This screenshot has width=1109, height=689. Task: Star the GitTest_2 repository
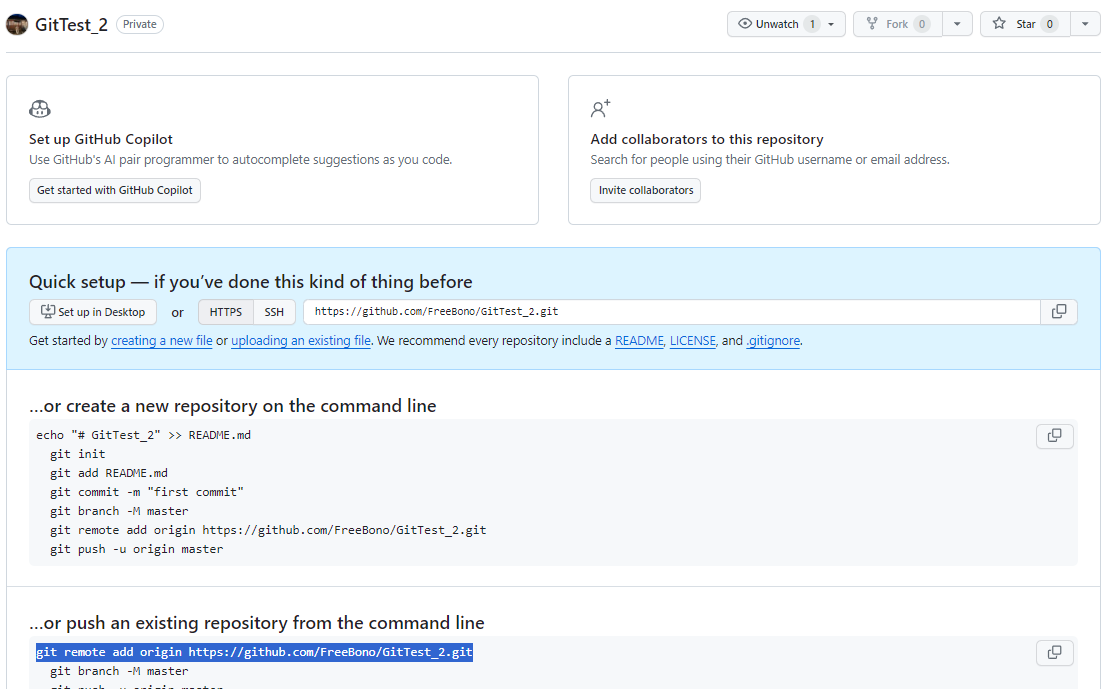coord(1026,24)
